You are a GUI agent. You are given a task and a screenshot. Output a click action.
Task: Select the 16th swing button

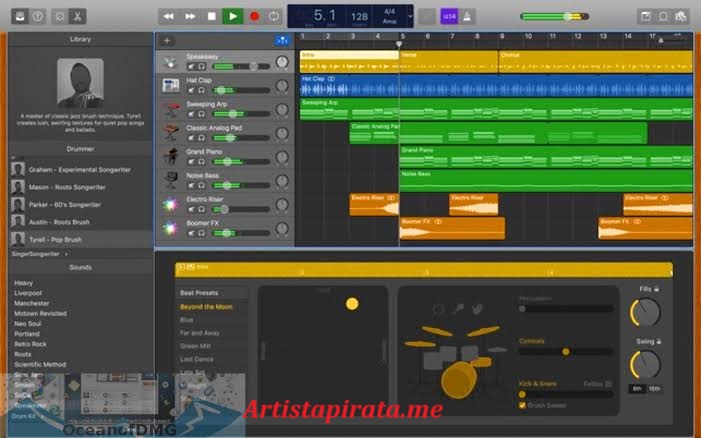tap(654, 389)
